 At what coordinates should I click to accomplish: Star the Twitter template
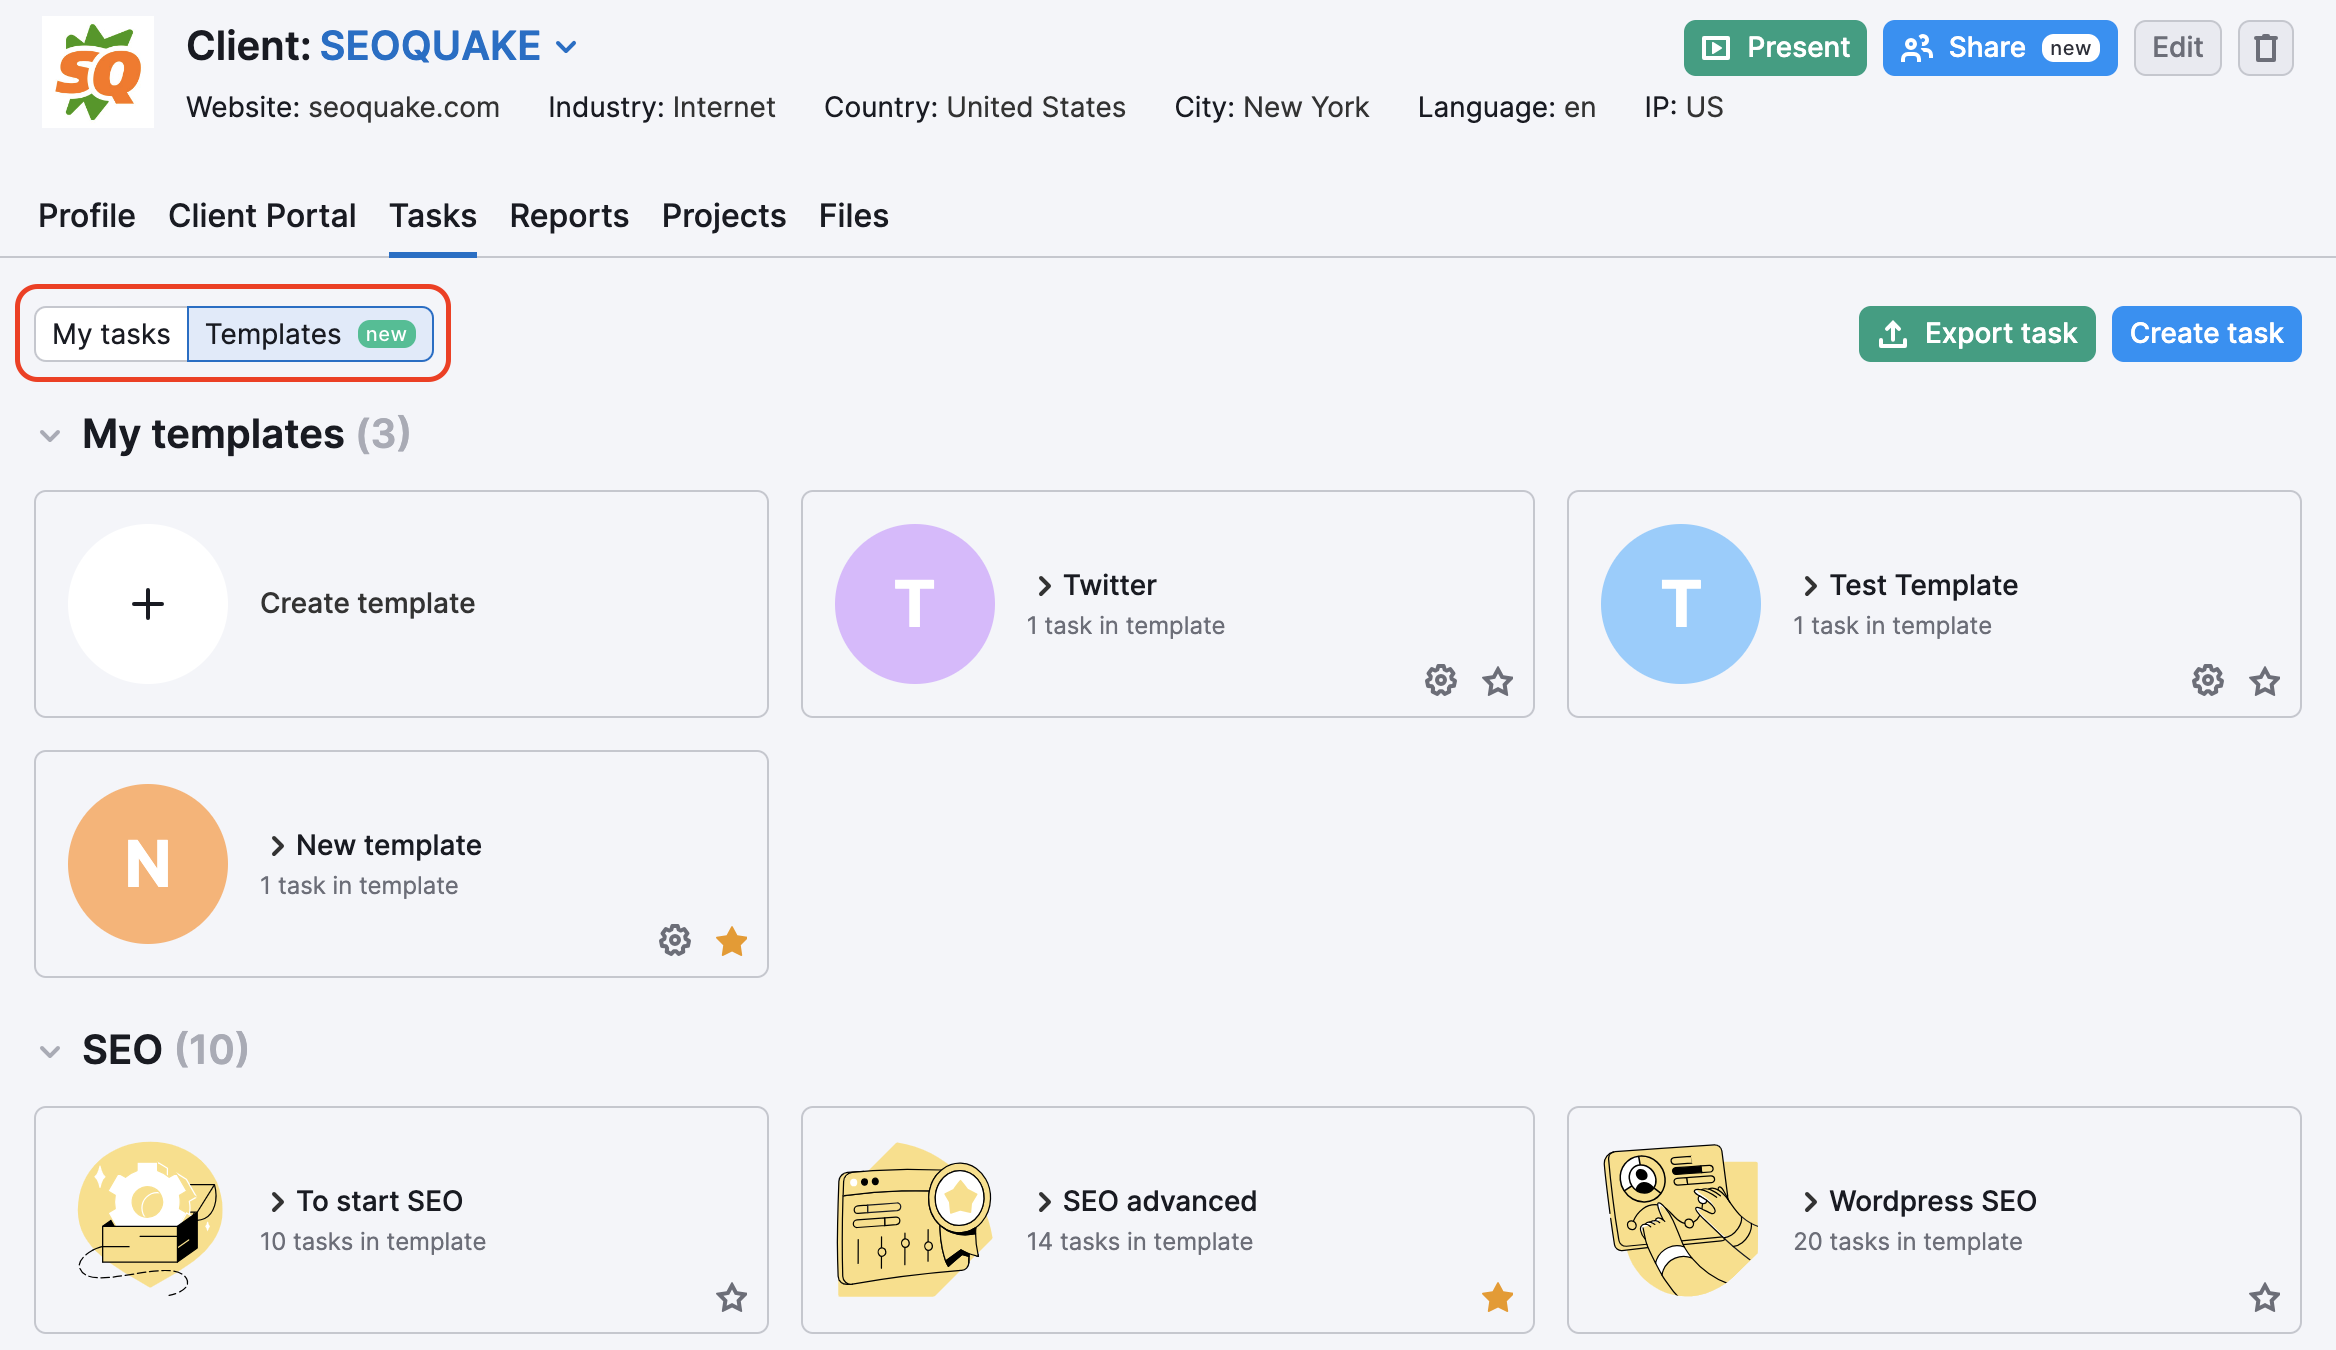coord(1498,681)
